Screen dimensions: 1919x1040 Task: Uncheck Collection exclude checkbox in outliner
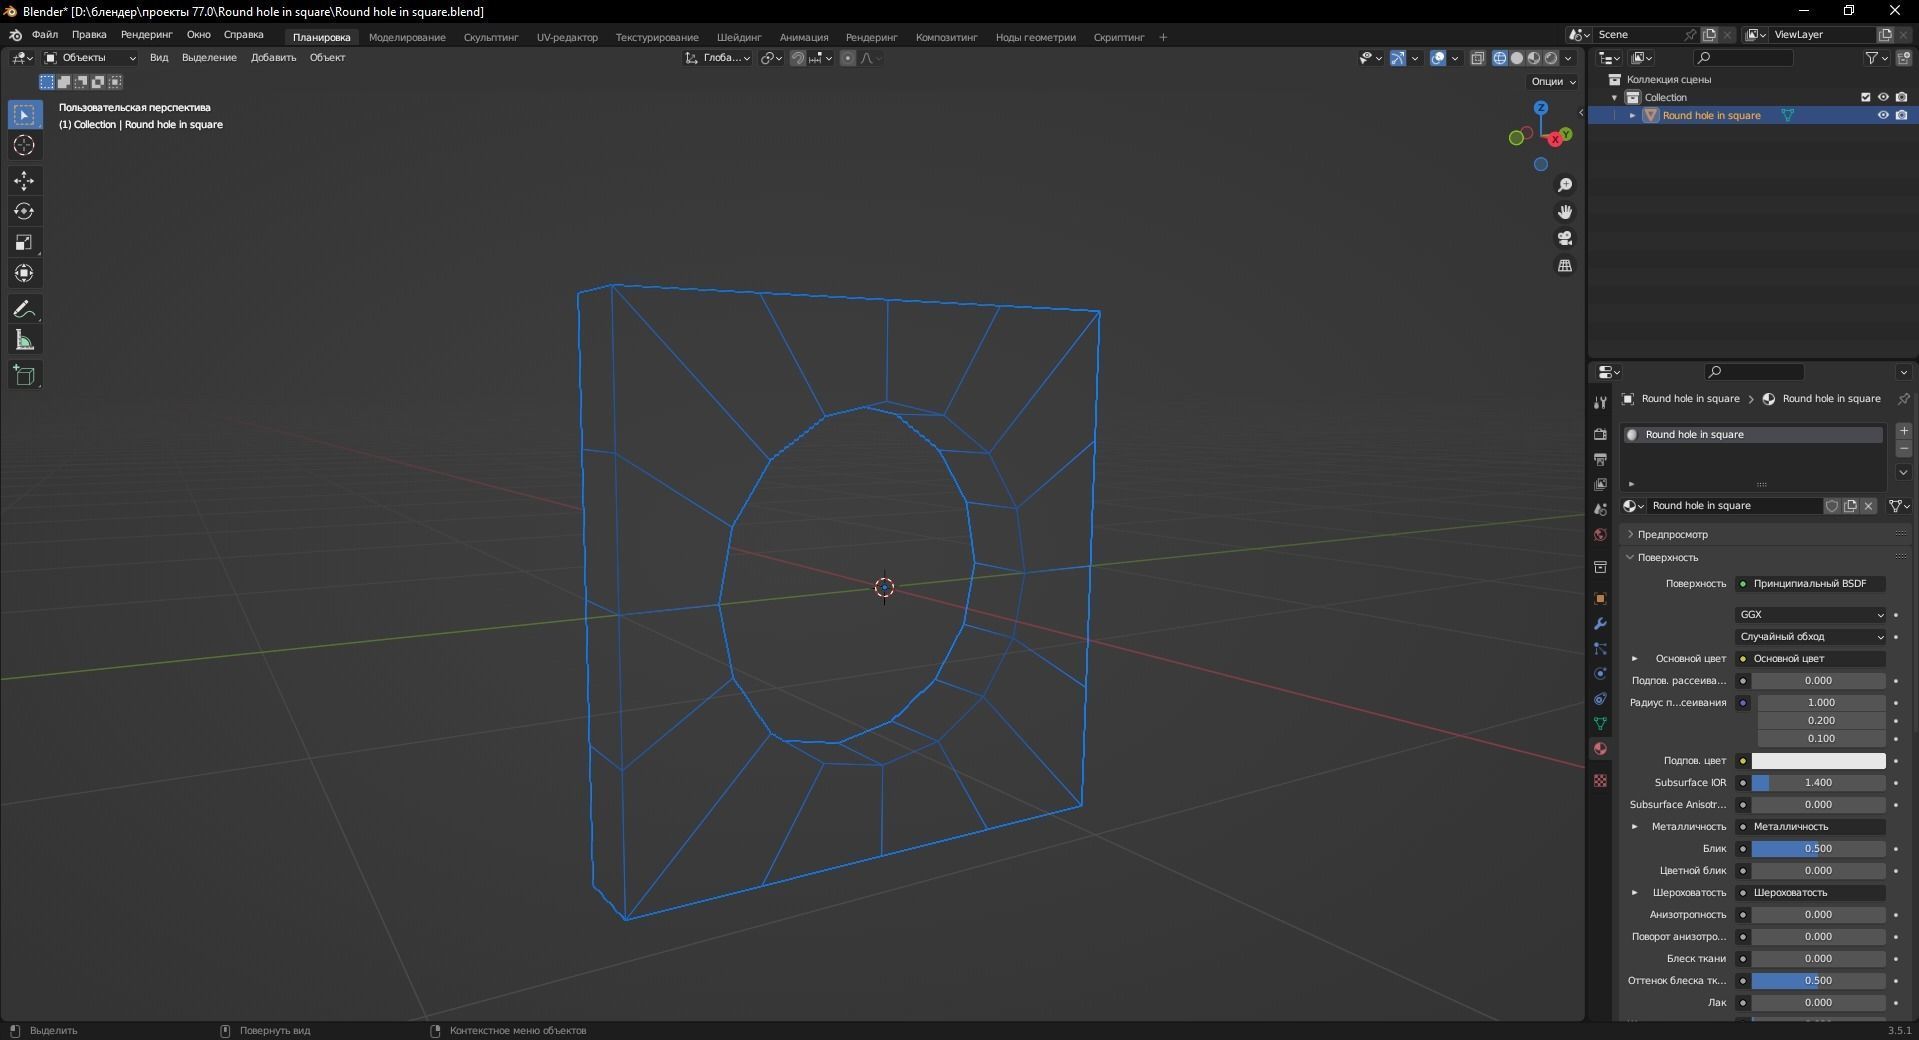click(x=1865, y=97)
